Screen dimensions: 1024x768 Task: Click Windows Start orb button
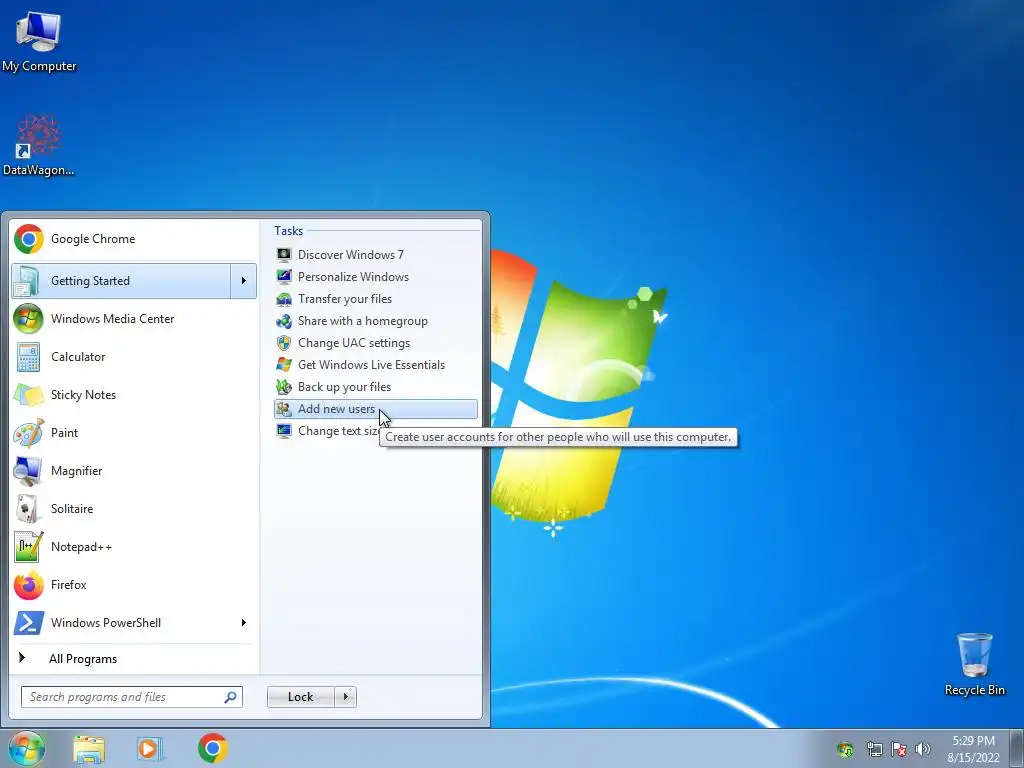(27, 748)
